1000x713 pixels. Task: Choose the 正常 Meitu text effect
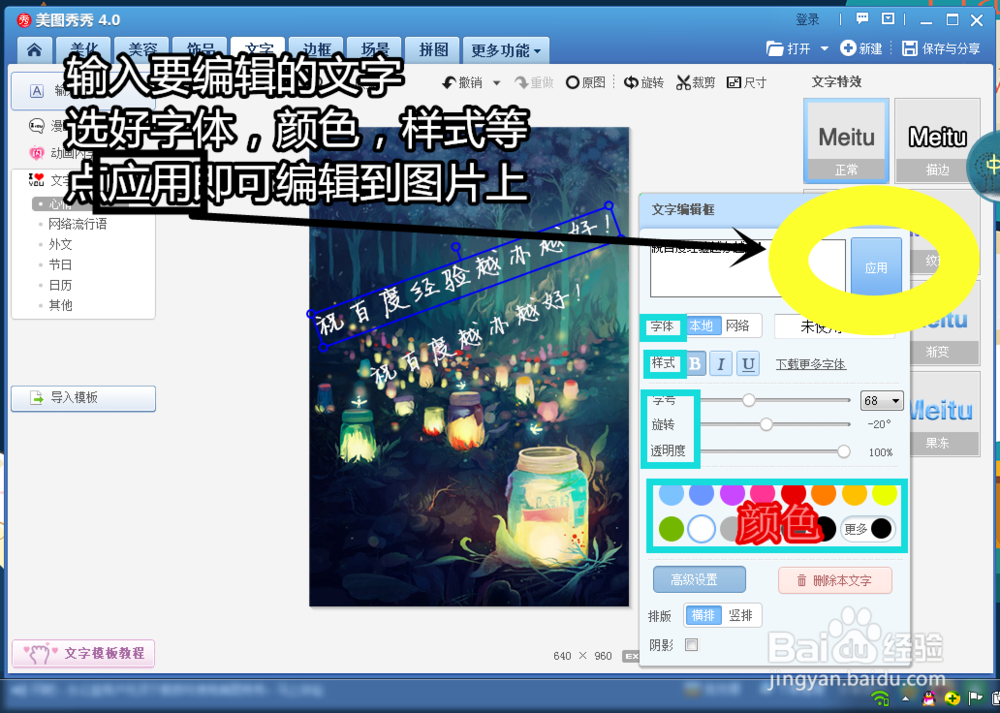[x=846, y=141]
